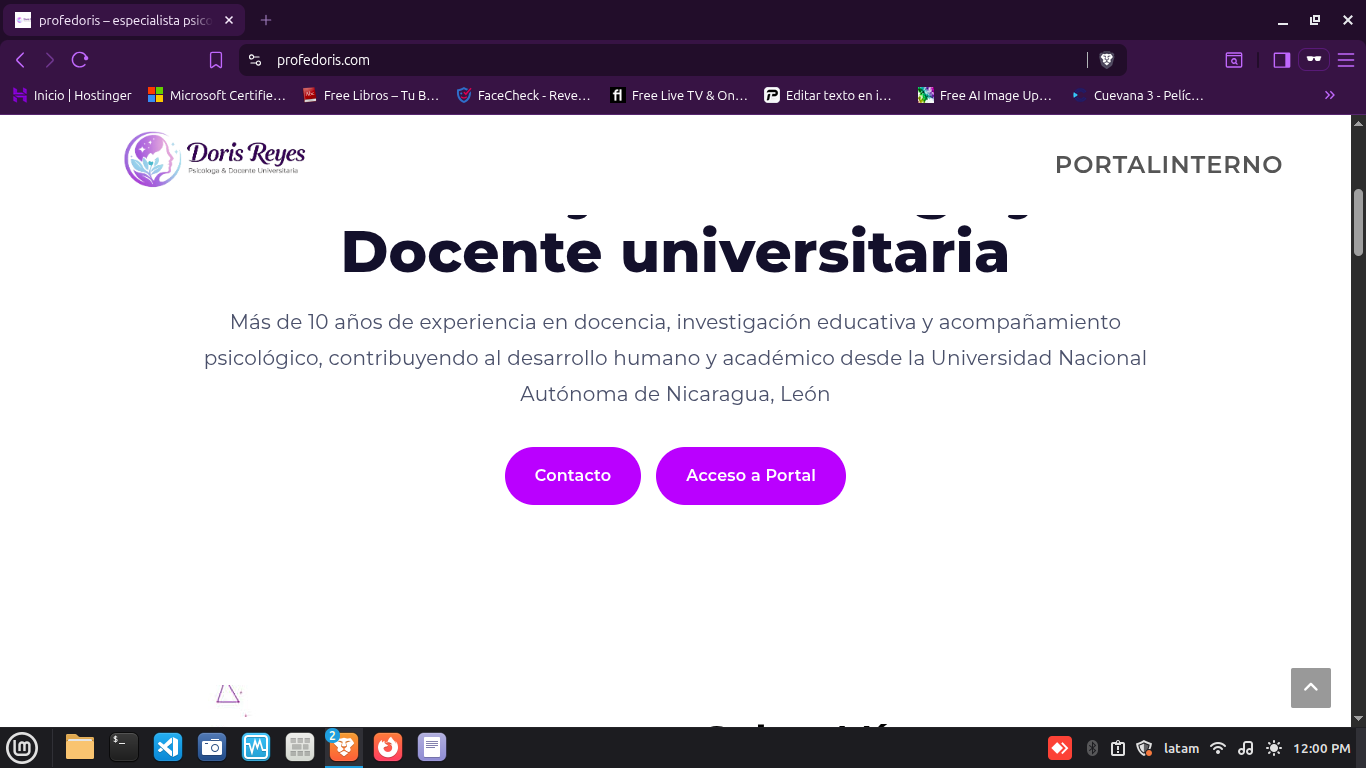Click the page vertical scrollbar thumb

click(1359, 223)
